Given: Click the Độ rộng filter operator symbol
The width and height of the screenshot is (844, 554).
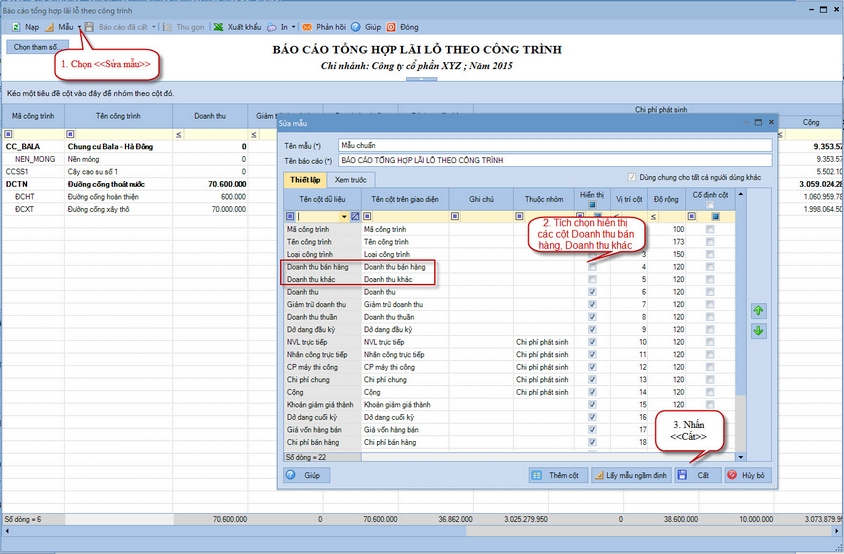Looking at the screenshot, I should point(653,217).
